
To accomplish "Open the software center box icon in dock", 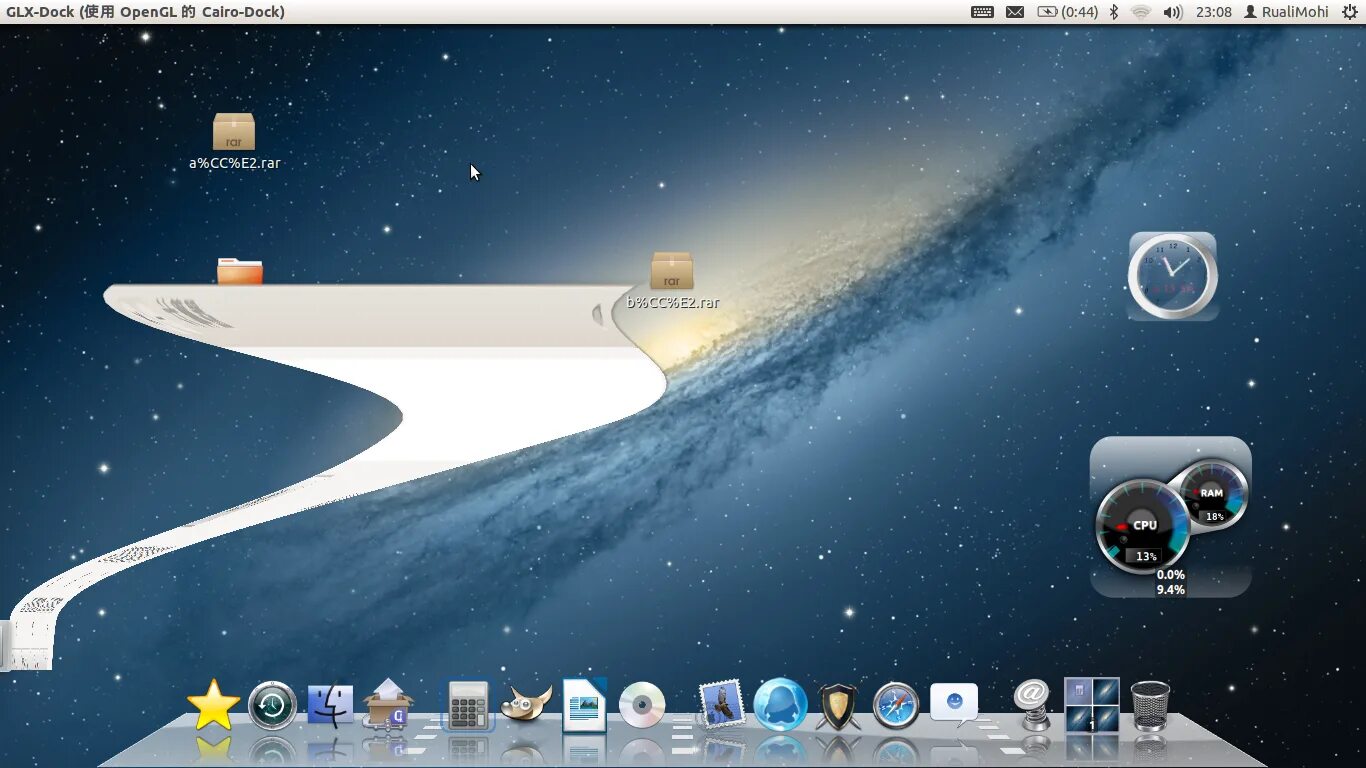I will click(388, 705).
